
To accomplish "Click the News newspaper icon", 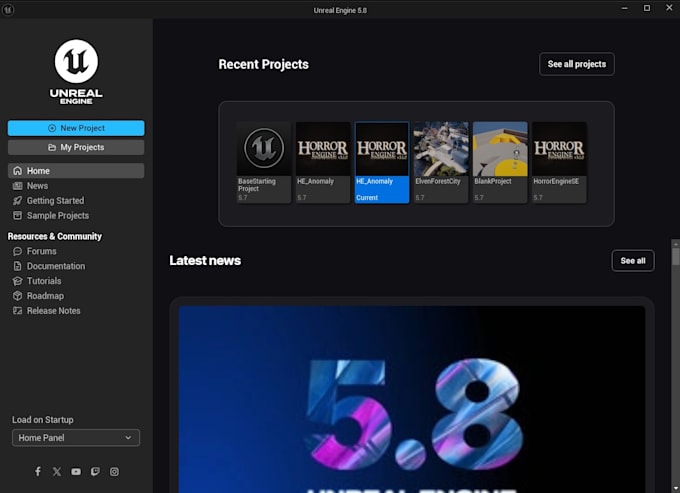I will (x=17, y=186).
